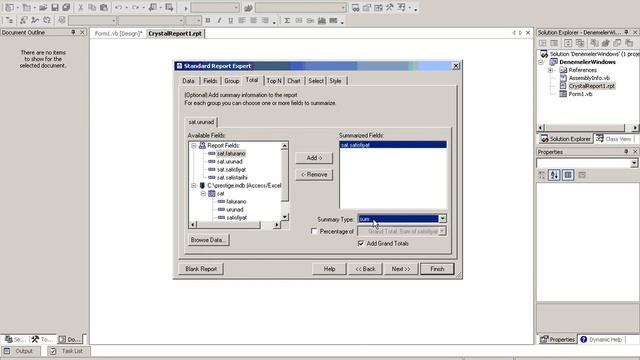Expand the References node in Solution Explorer

[550, 70]
